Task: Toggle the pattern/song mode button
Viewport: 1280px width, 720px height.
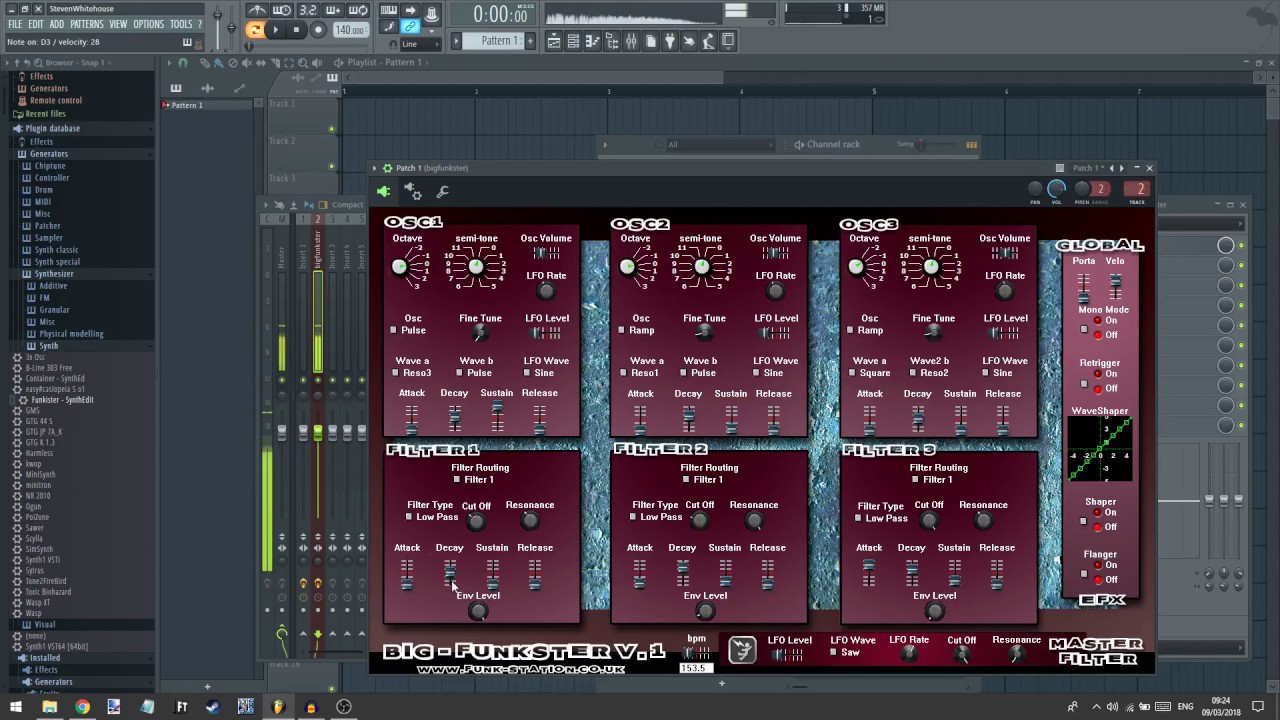Action: [255, 30]
